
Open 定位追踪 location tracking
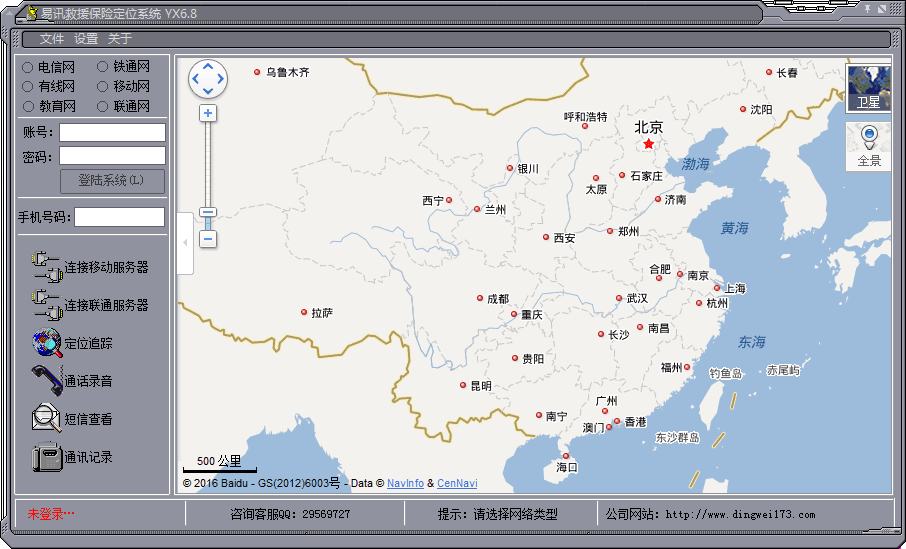coord(47,343)
